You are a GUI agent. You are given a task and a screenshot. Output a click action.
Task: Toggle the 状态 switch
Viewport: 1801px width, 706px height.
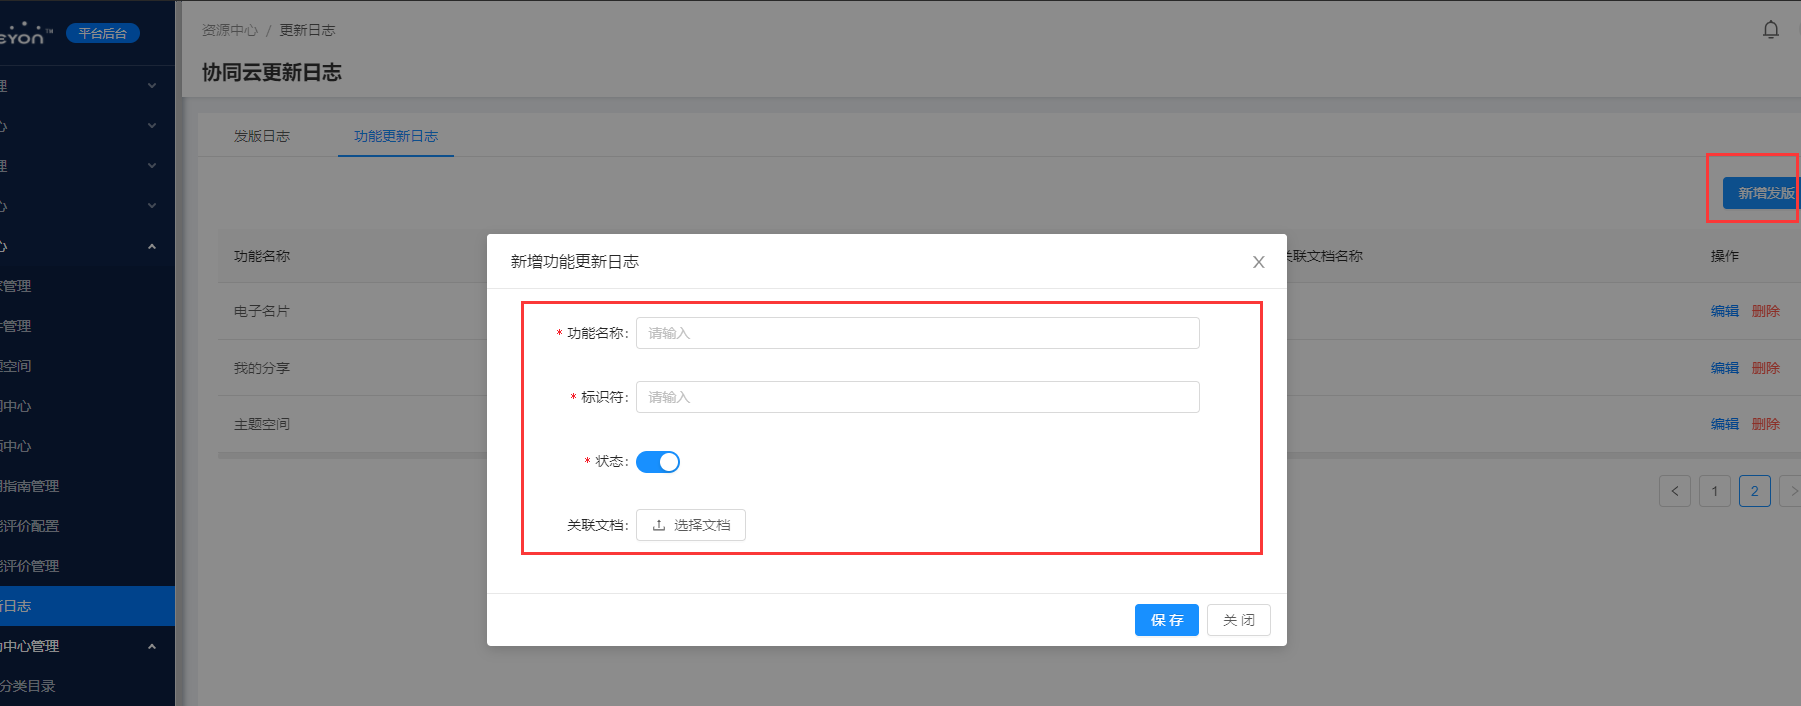[x=658, y=461]
